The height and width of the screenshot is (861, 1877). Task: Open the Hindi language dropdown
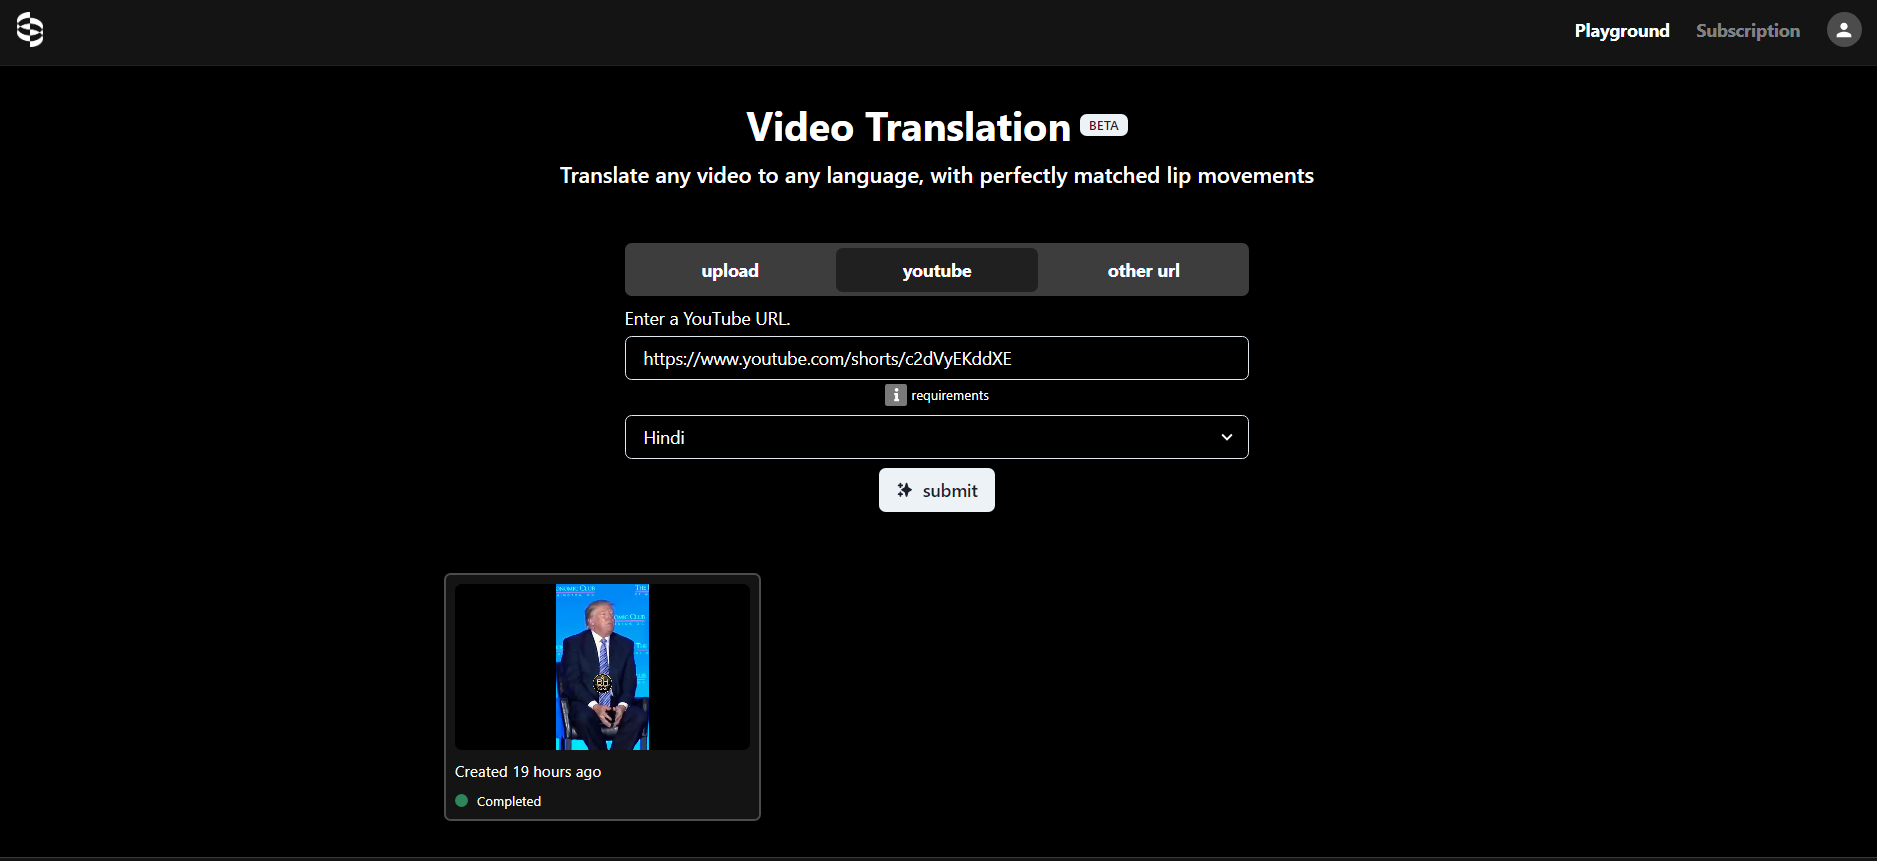pos(920,437)
